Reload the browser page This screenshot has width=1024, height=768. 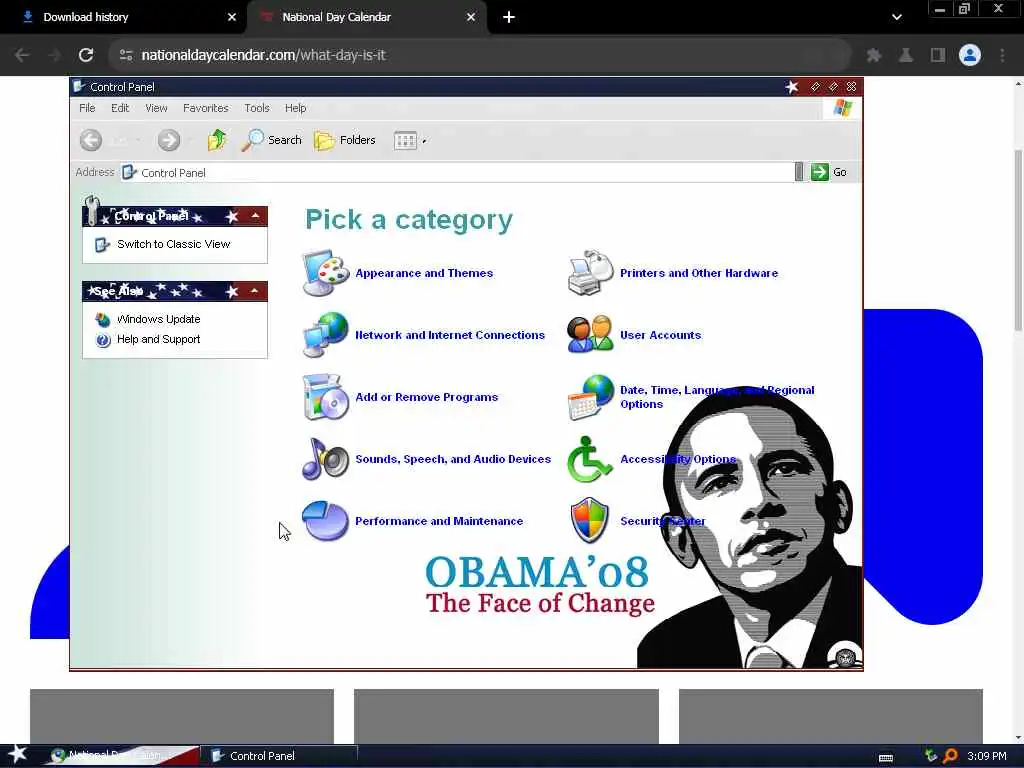point(86,55)
